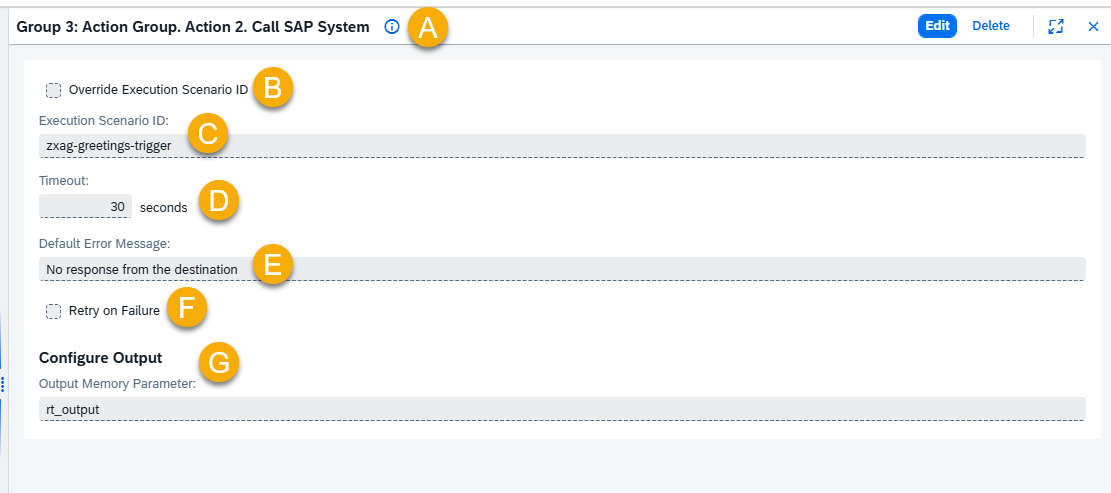Screen dimensions: 1111x493
Task: Click the orange D callout badge
Action: click(x=219, y=200)
